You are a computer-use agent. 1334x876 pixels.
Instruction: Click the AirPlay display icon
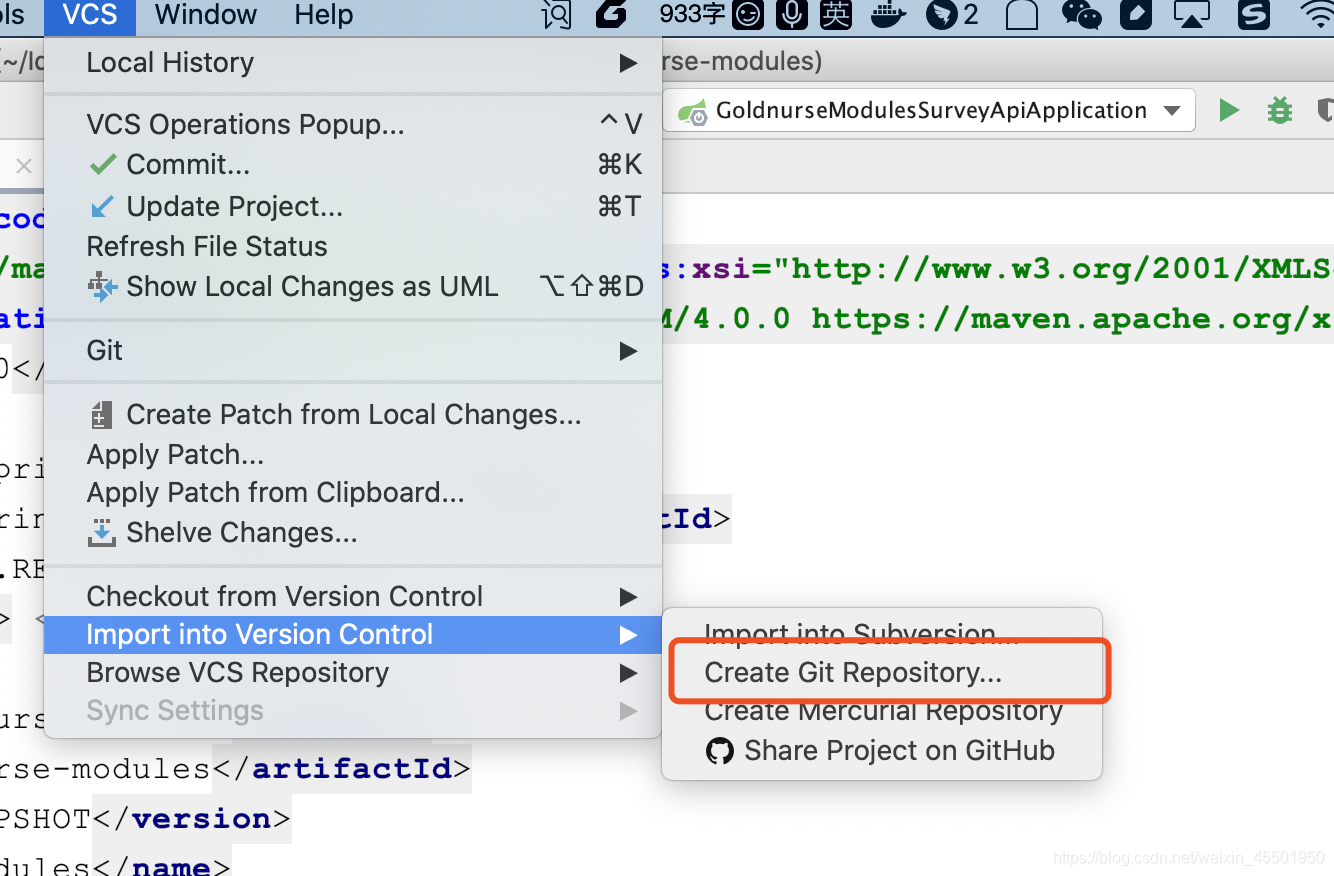[x=1192, y=15]
